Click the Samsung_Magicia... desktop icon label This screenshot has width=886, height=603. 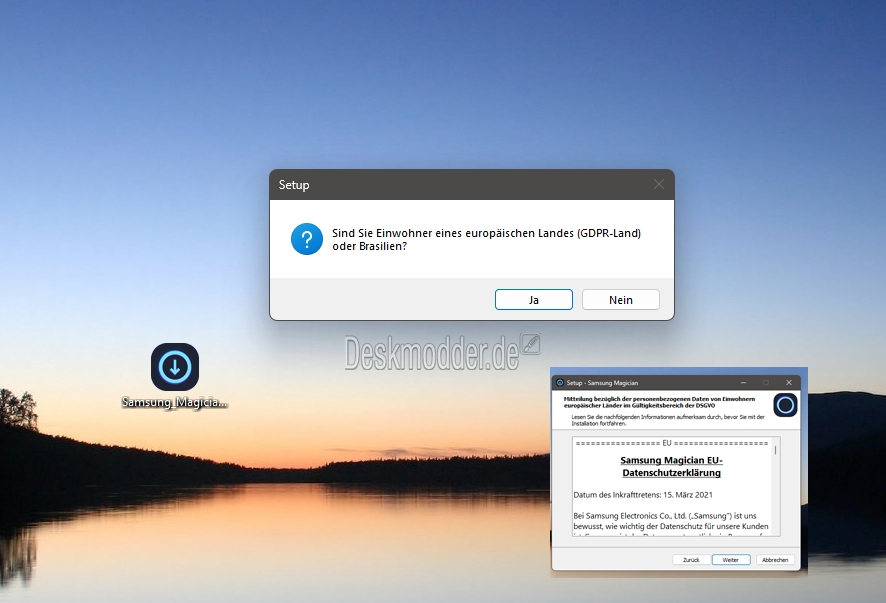(x=175, y=402)
